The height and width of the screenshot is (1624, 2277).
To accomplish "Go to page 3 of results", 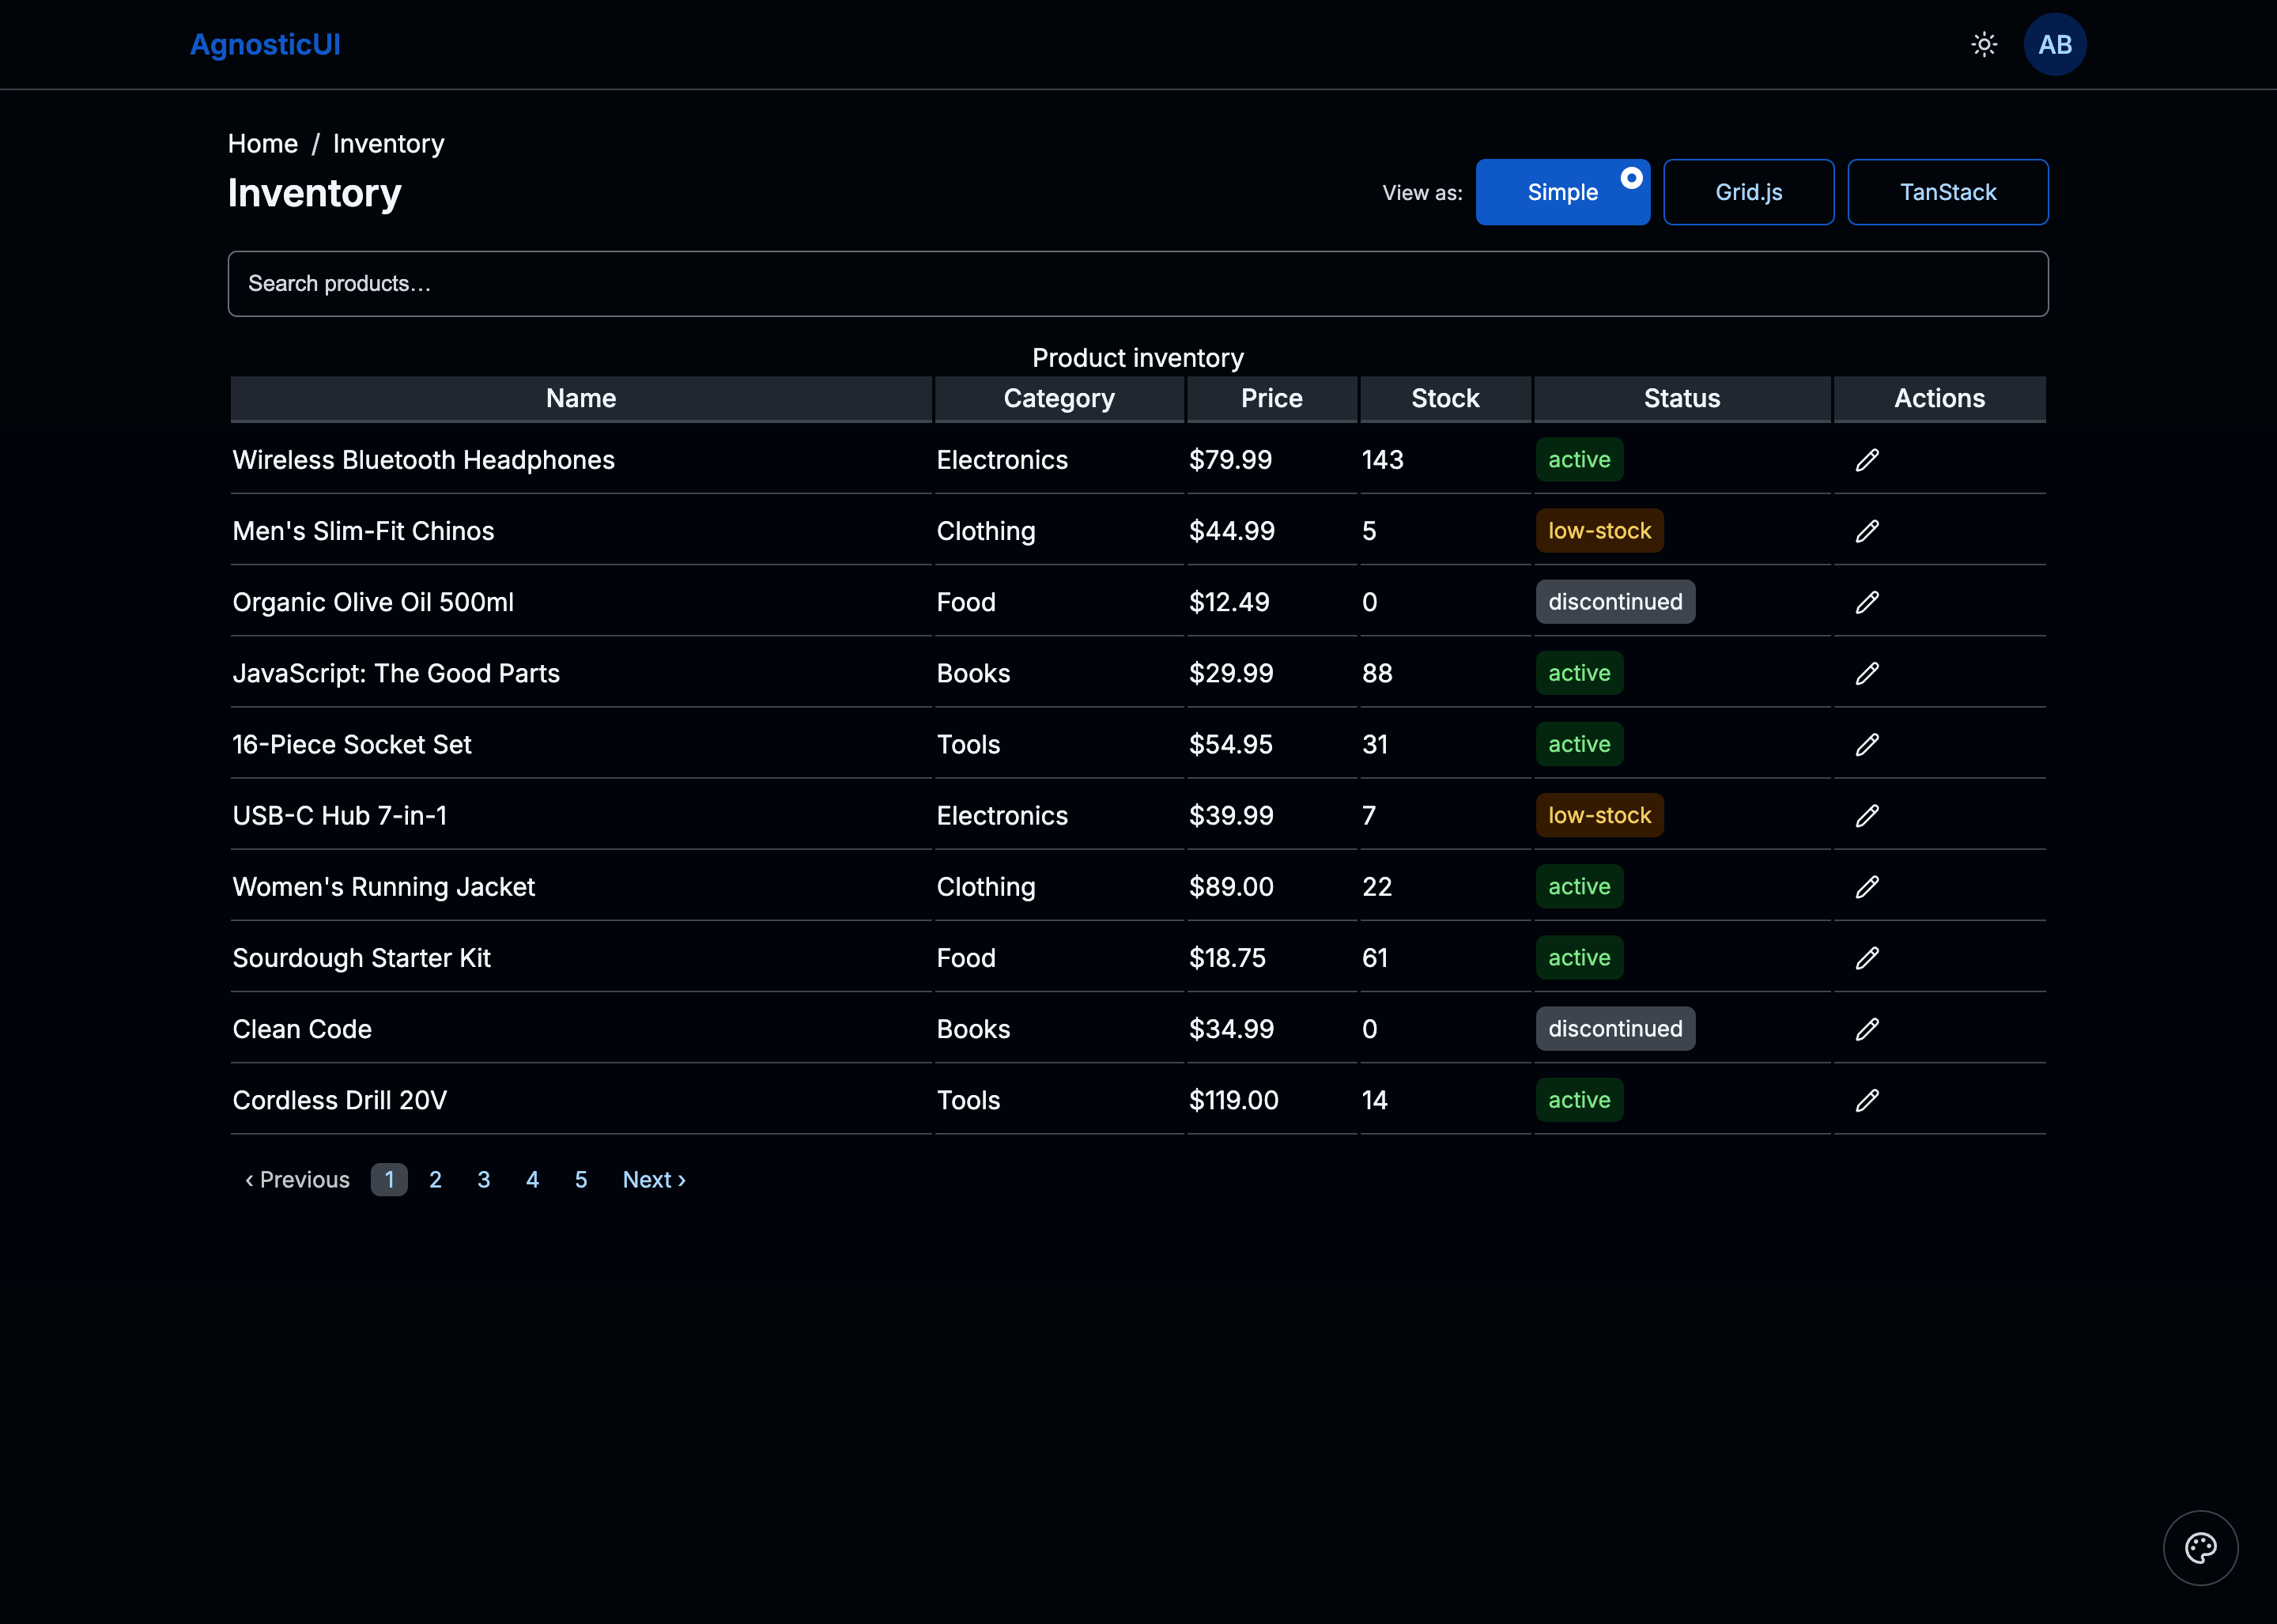I will 484,1179.
